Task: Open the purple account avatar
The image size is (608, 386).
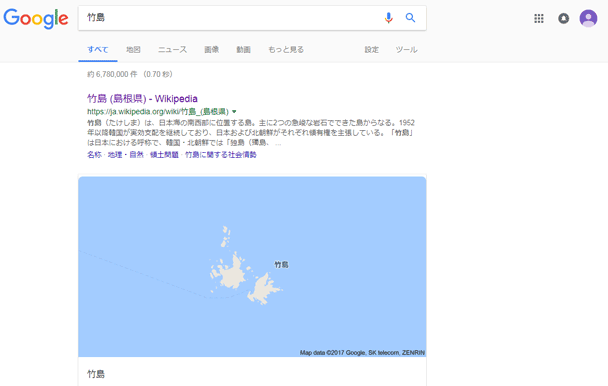Action: pyautogui.click(x=588, y=18)
